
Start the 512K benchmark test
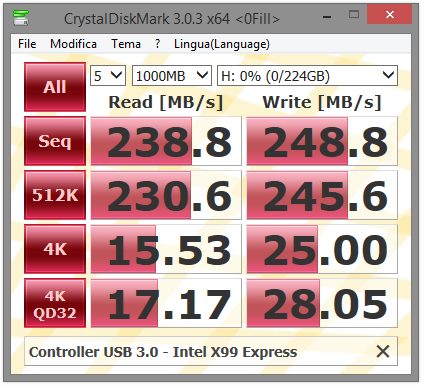pyautogui.click(x=55, y=195)
